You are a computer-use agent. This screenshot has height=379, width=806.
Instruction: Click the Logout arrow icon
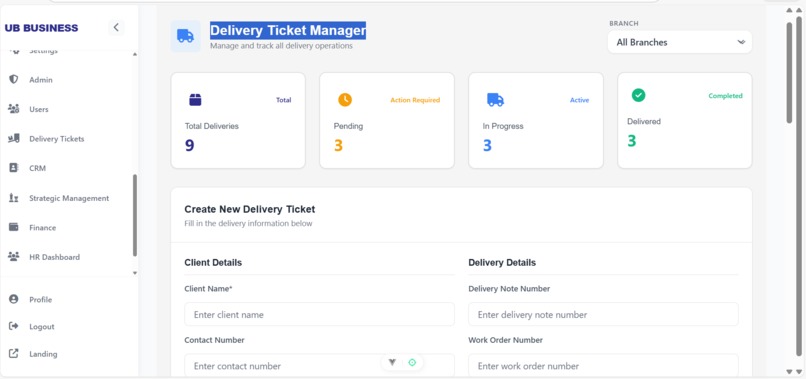point(14,326)
